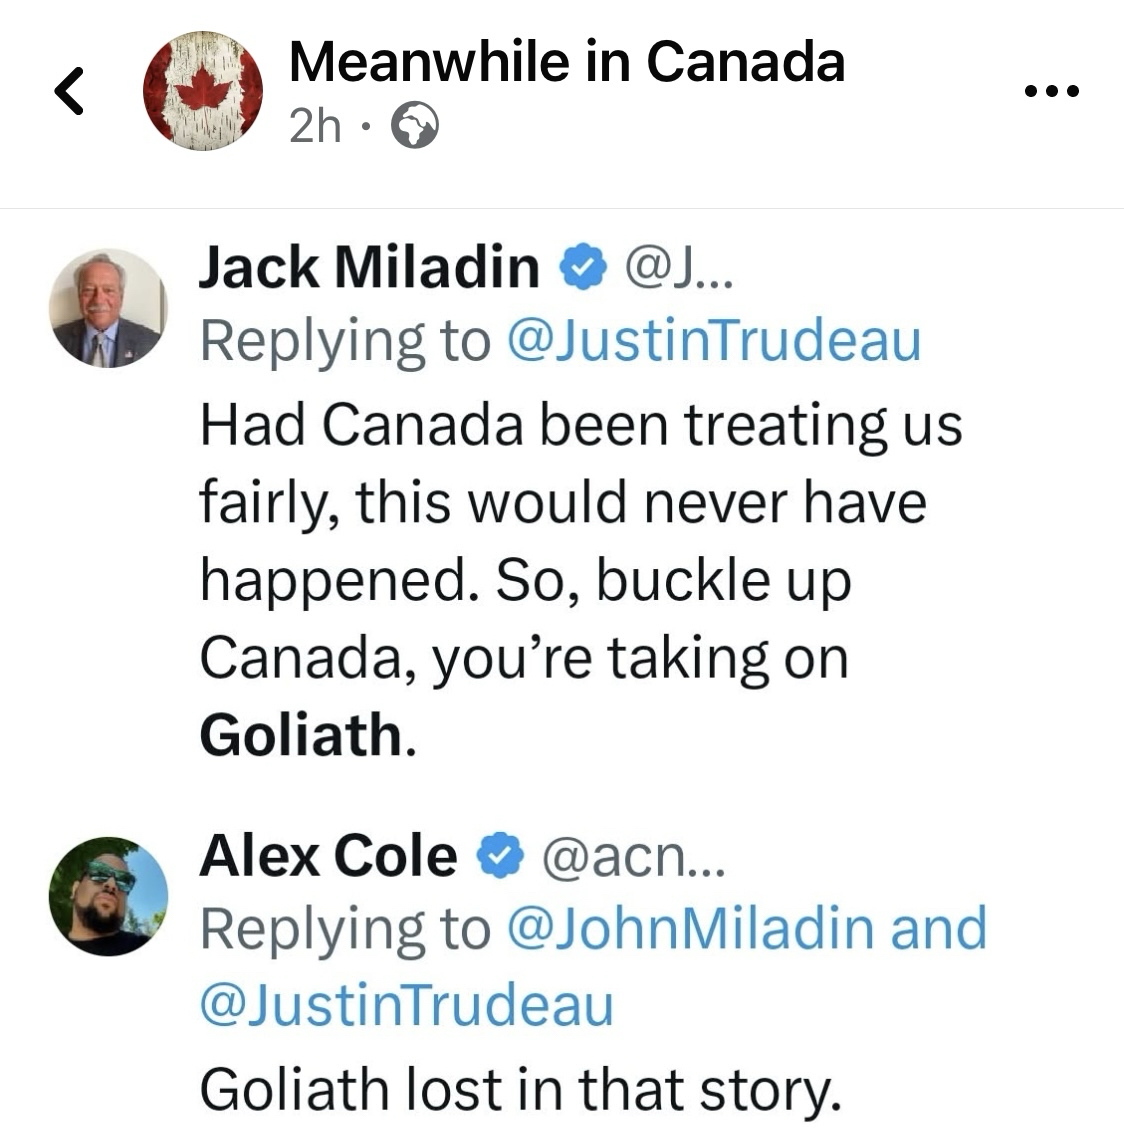
Task: Click the Alex Cole display name
Action: pyautogui.click(x=328, y=856)
